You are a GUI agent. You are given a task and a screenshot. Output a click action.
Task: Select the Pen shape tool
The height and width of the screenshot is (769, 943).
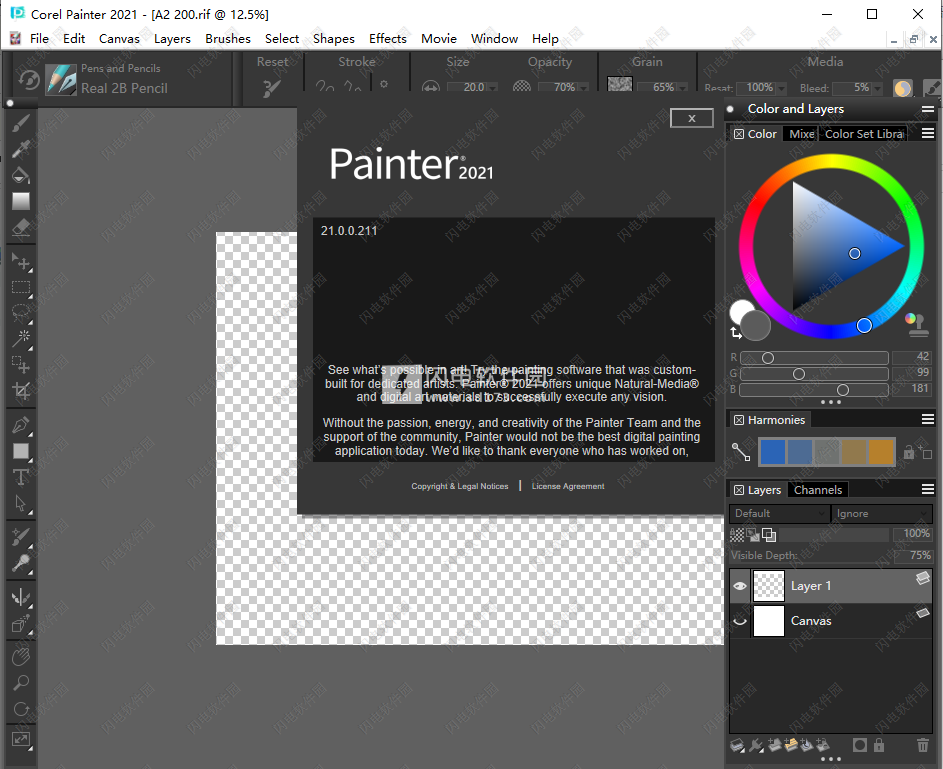click(20, 425)
